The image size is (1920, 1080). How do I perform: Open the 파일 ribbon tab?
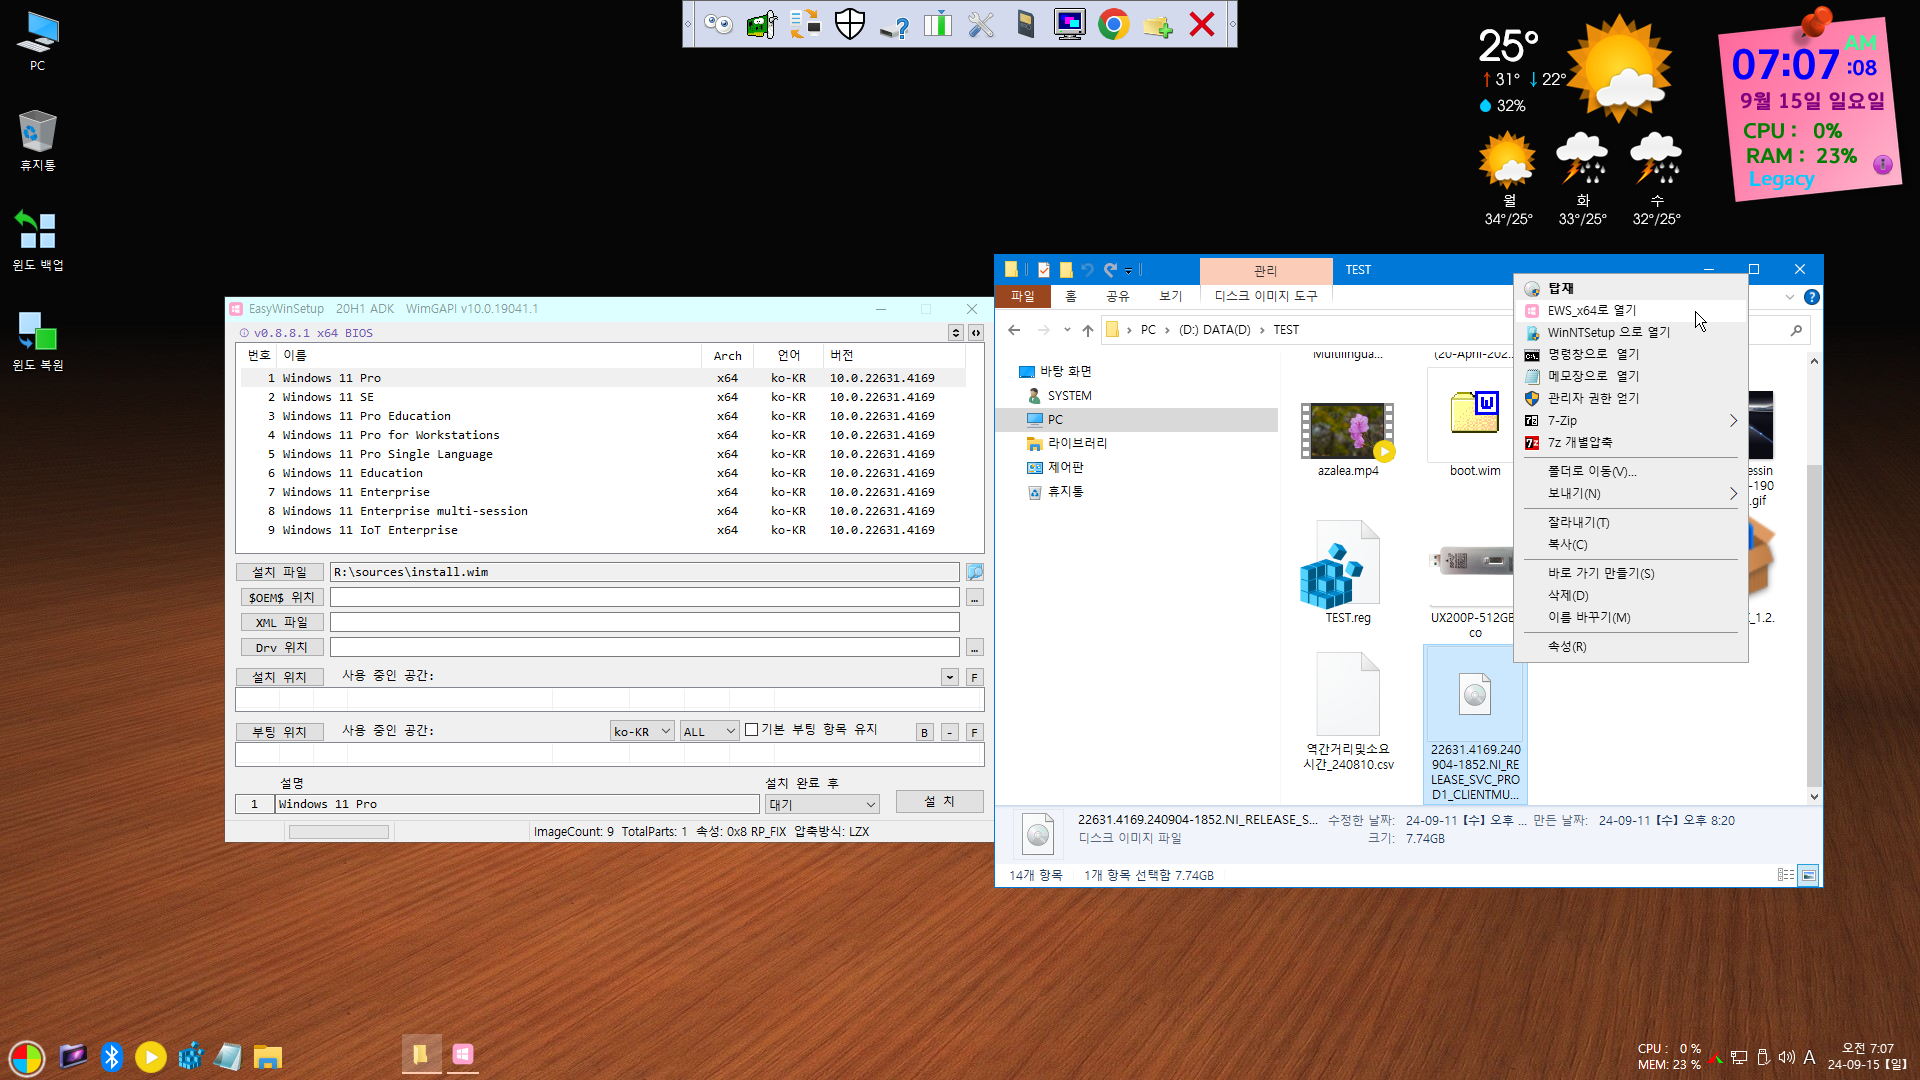[x=1022, y=296]
